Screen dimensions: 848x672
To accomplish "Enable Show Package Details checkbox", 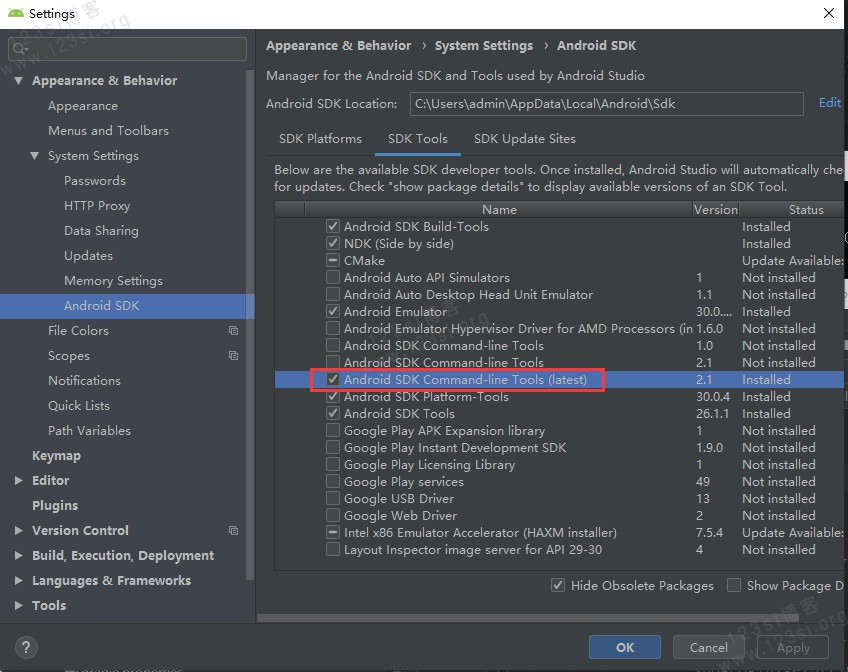I will 734,585.
